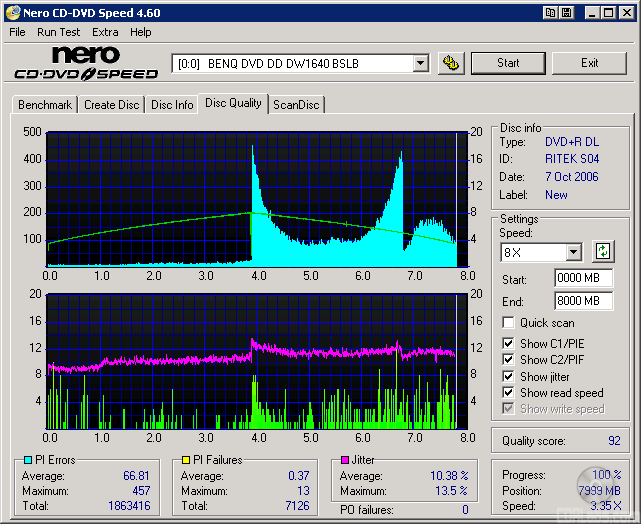Open the Run Test menu

[59, 32]
